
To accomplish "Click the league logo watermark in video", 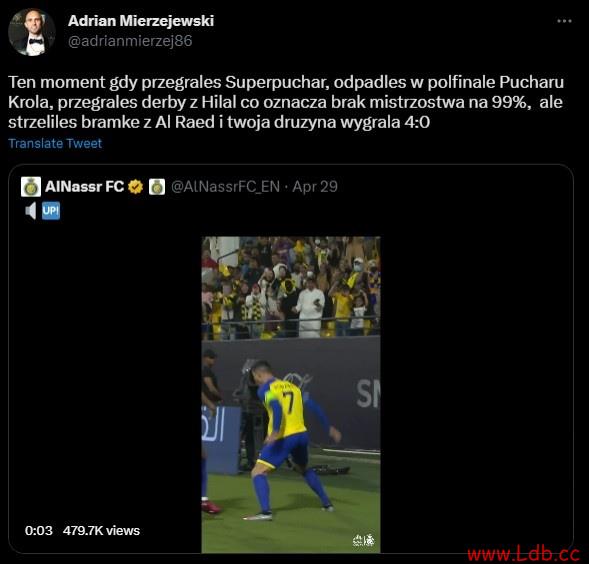I will tap(363, 540).
